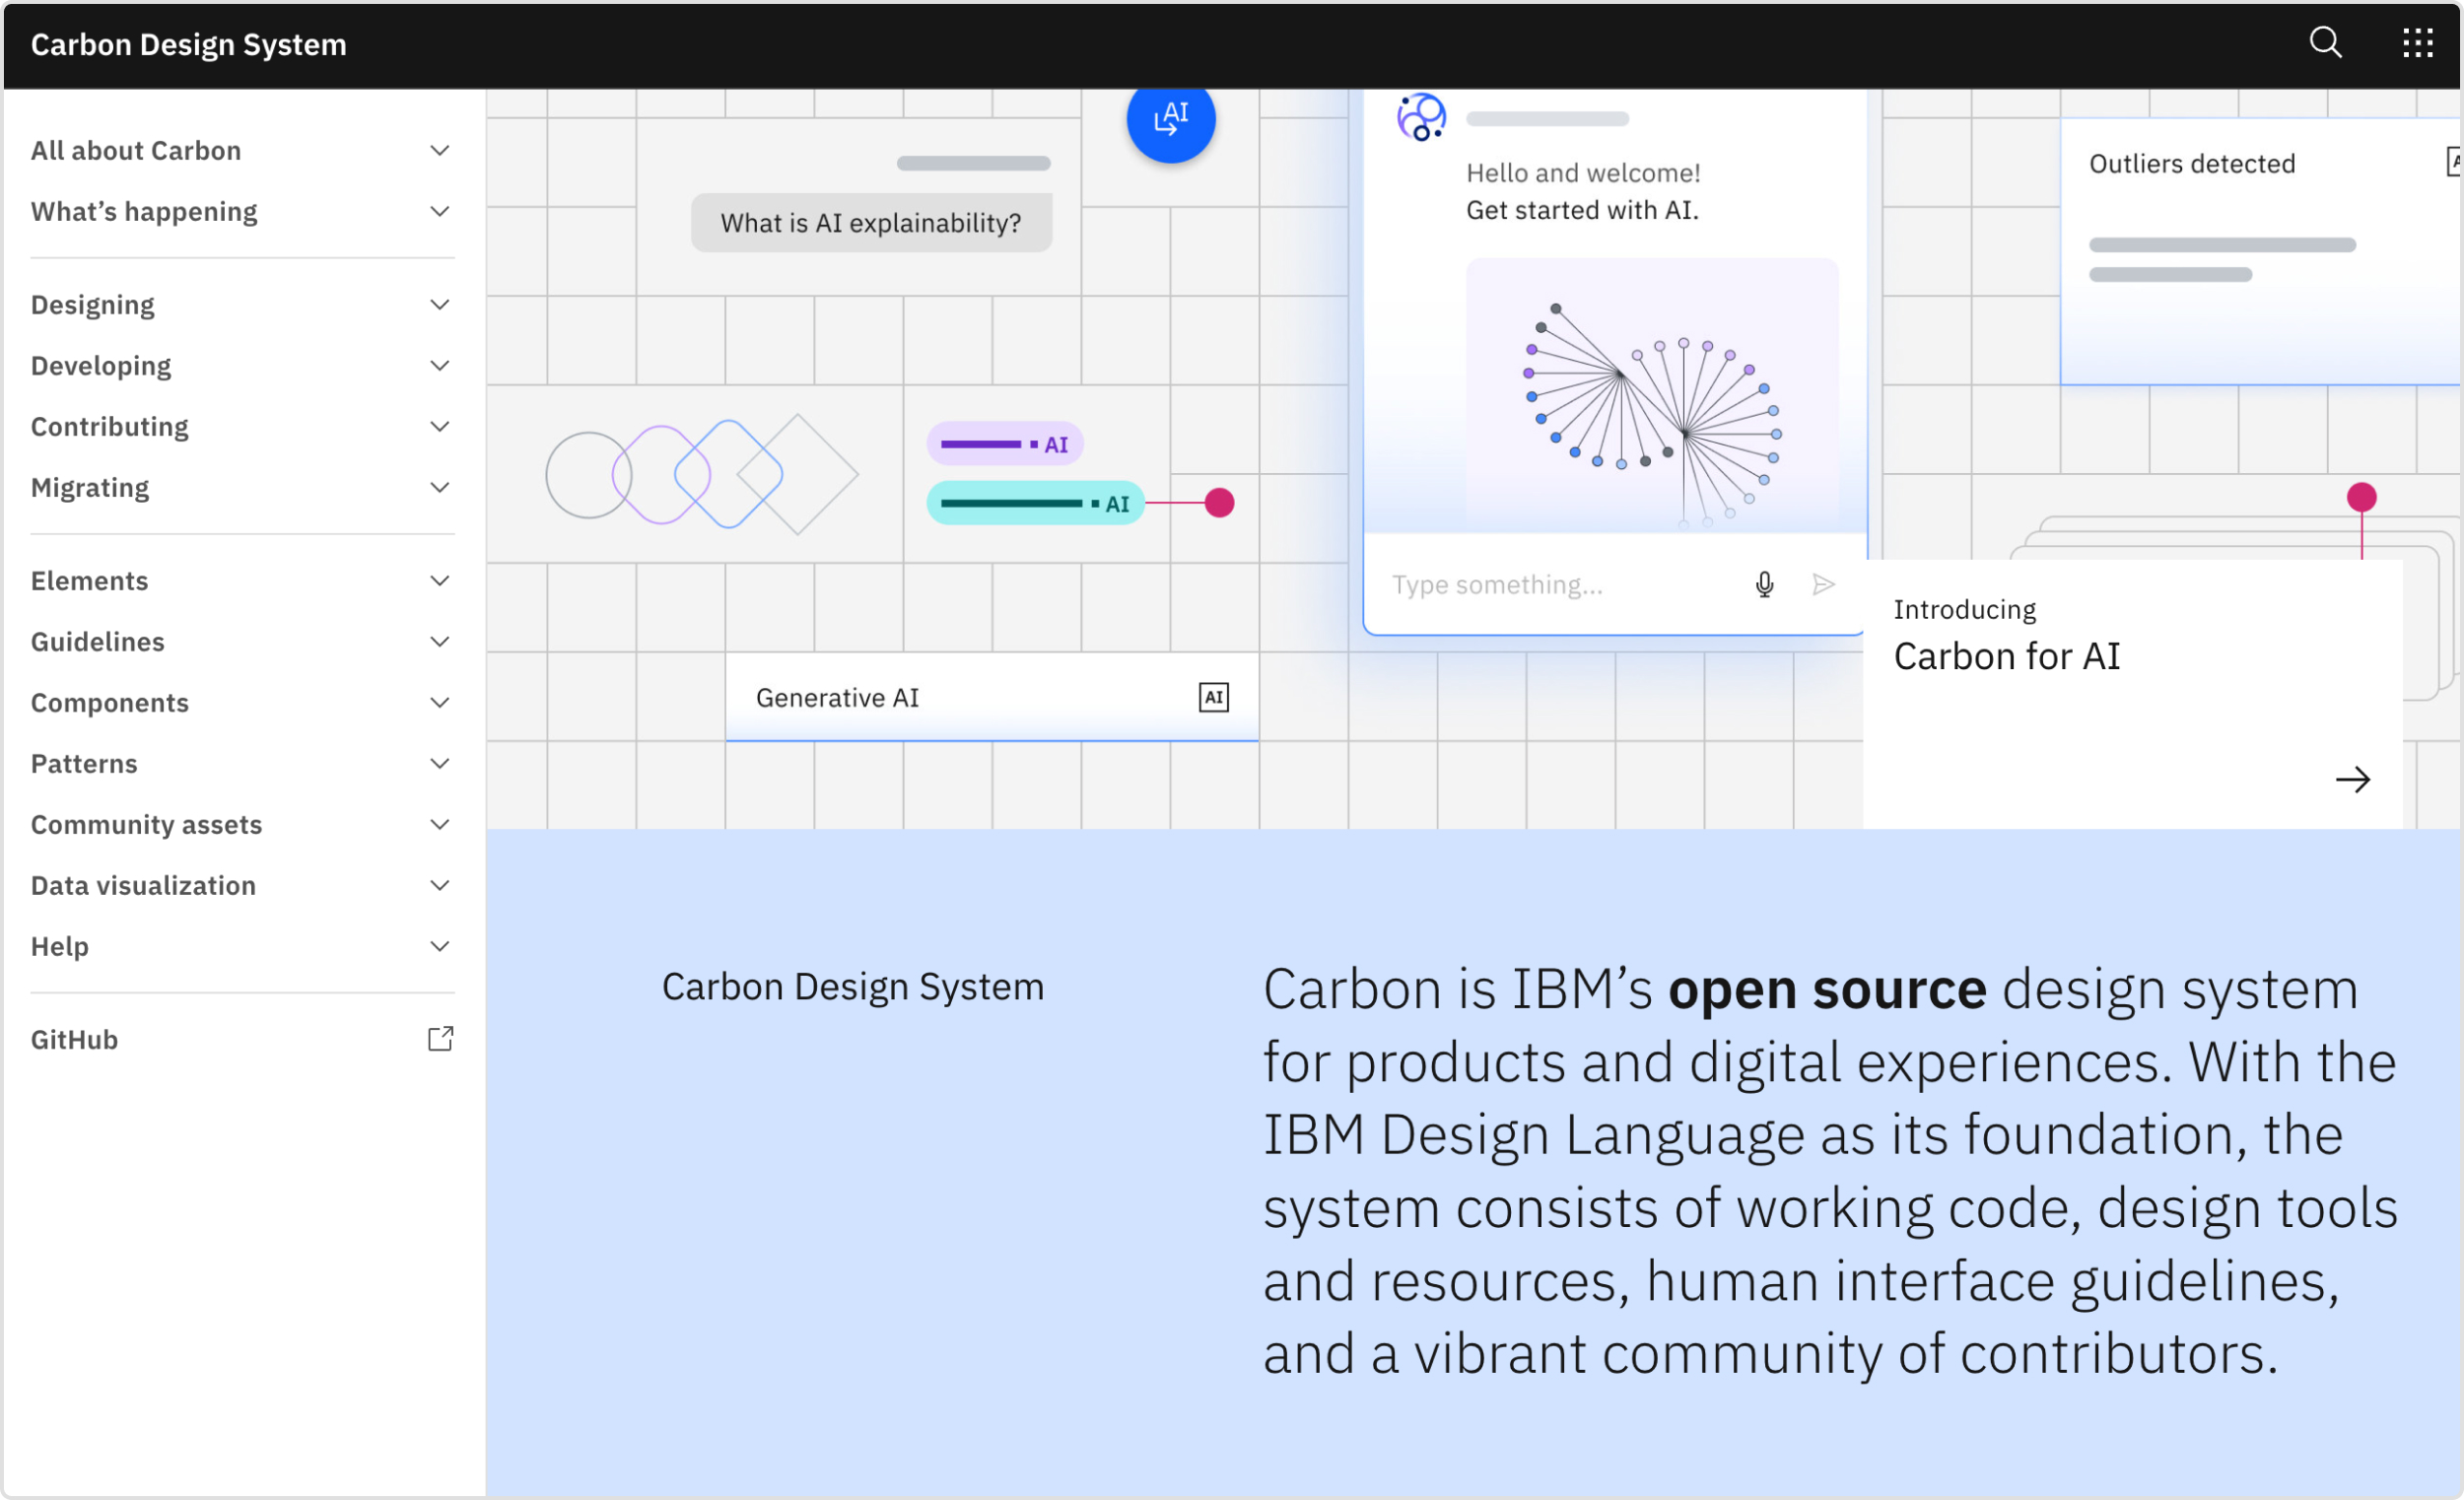2464x1500 pixels.
Task: Expand the Contributing chevron
Action: point(439,427)
